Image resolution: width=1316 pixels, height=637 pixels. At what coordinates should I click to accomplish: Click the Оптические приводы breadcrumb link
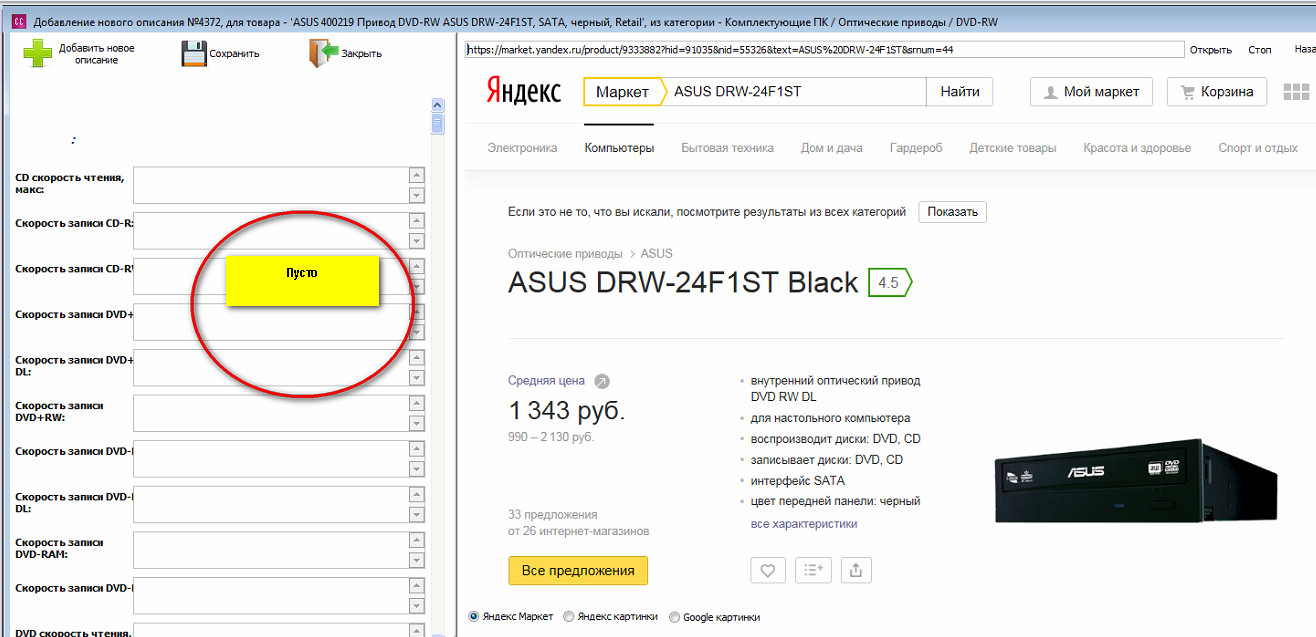click(x=565, y=254)
